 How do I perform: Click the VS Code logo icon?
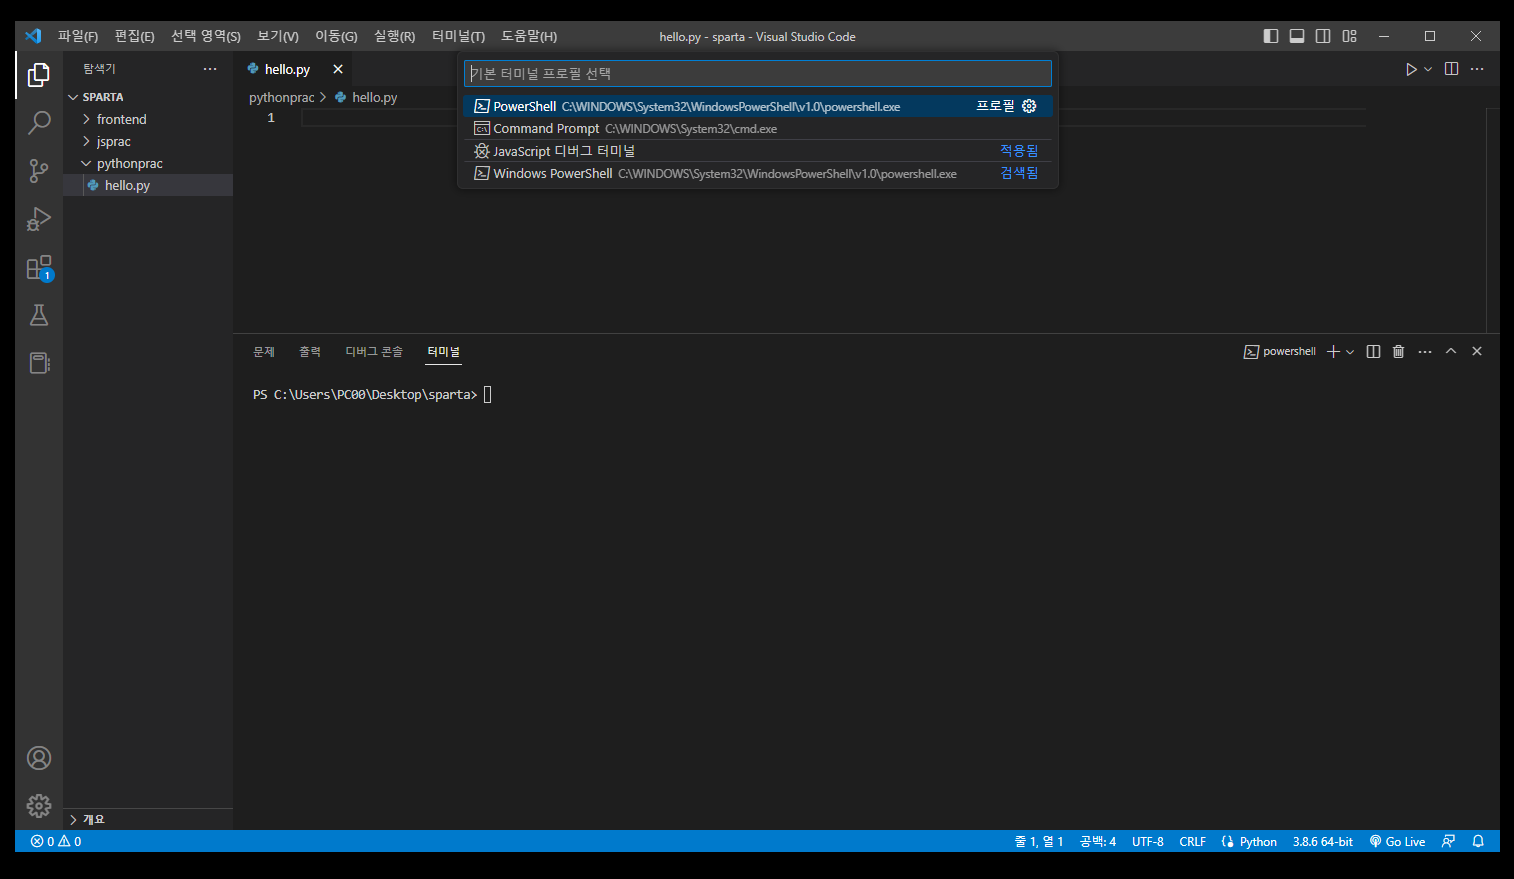pos(33,36)
